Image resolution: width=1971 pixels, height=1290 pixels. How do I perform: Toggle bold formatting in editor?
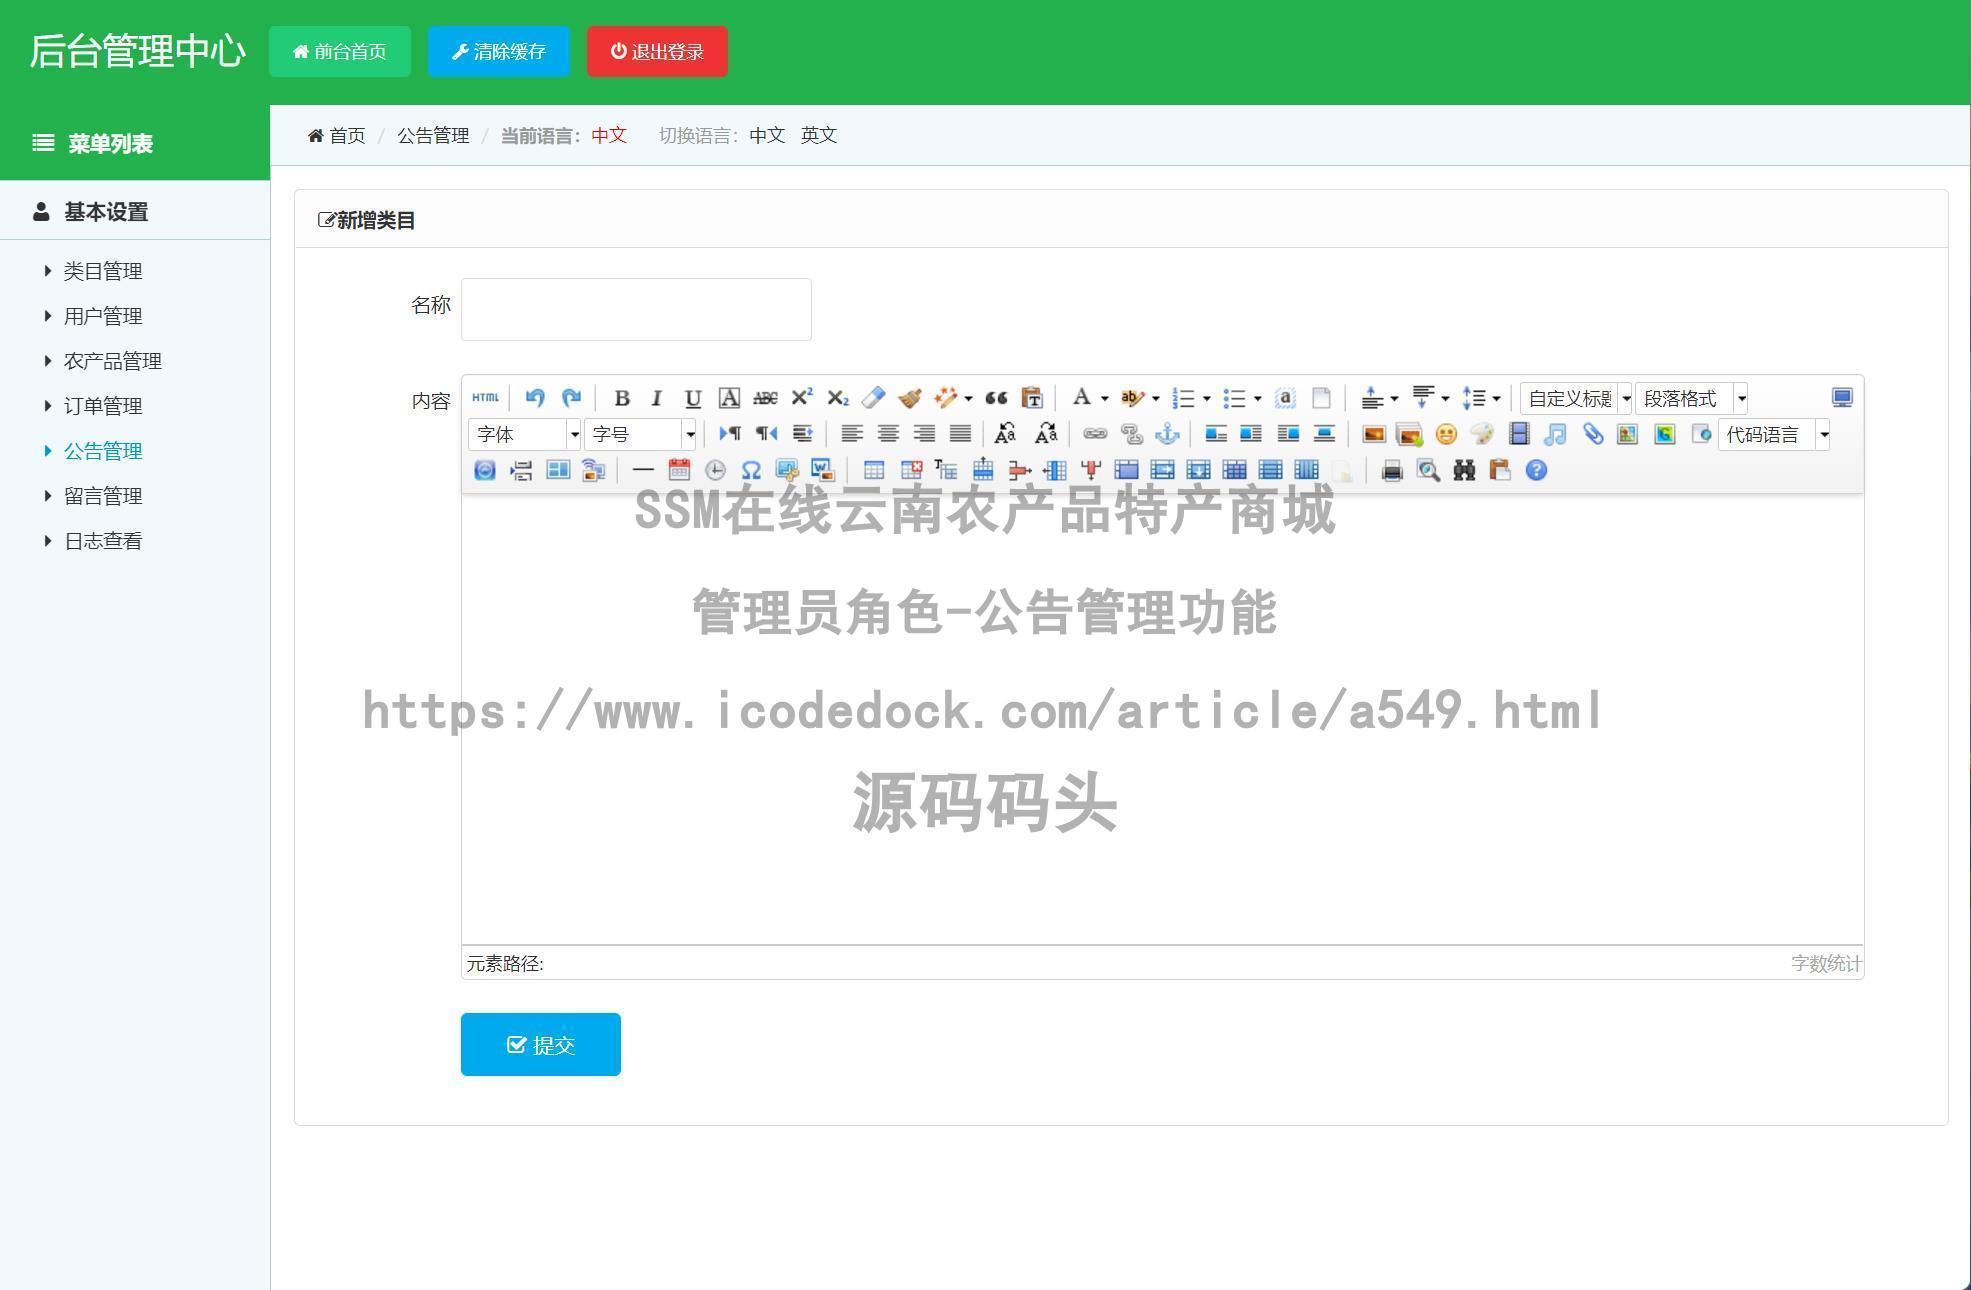[621, 398]
